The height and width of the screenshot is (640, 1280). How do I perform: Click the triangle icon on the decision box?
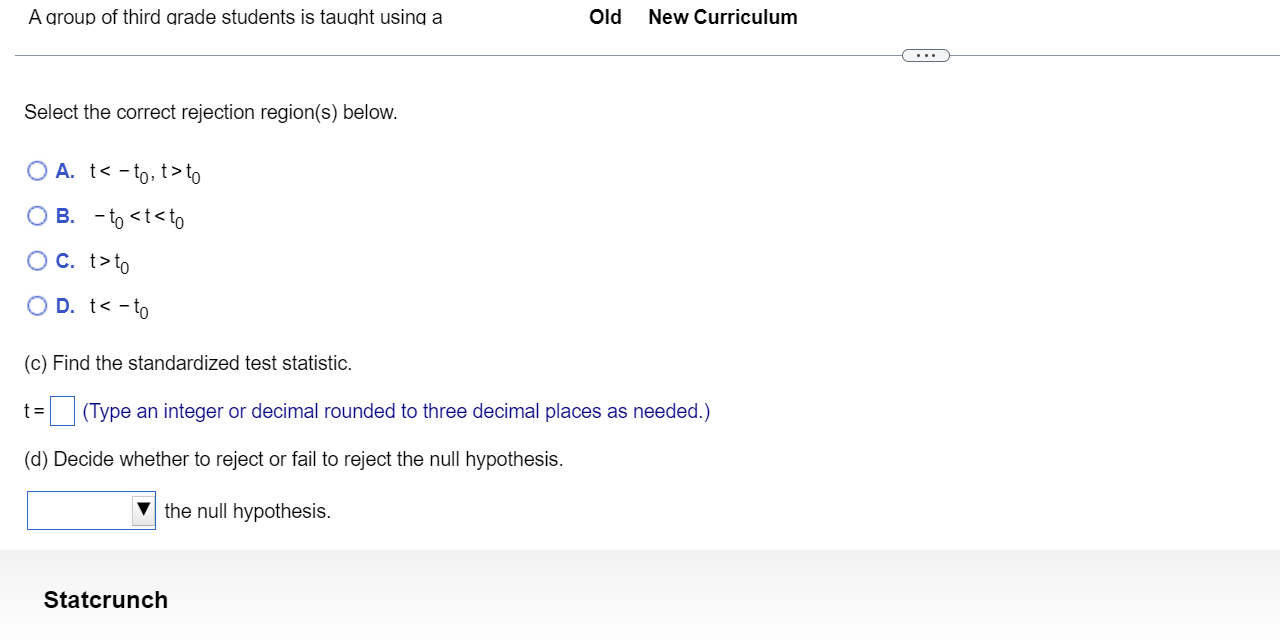144,510
